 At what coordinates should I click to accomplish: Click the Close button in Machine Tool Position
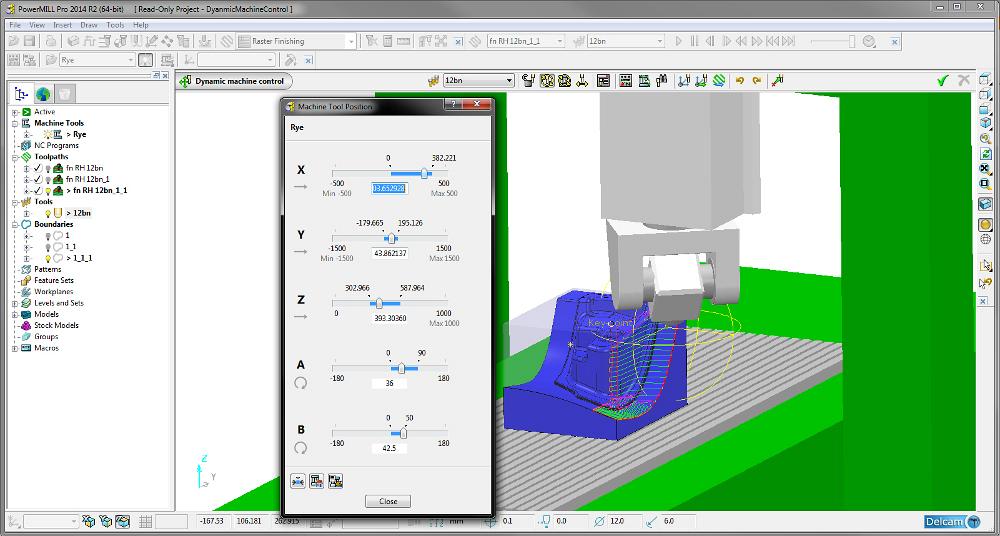(x=388, y=502)
